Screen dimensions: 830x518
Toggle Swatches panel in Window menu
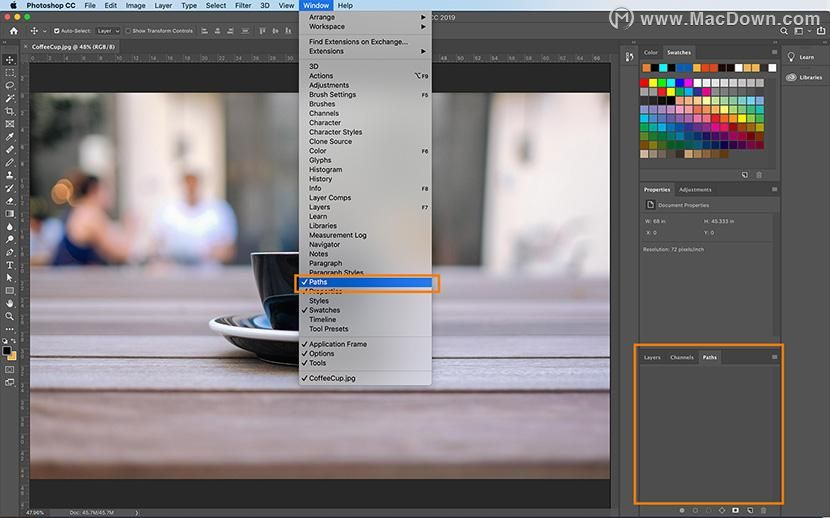pyautogui.click(x=365, y=310)
